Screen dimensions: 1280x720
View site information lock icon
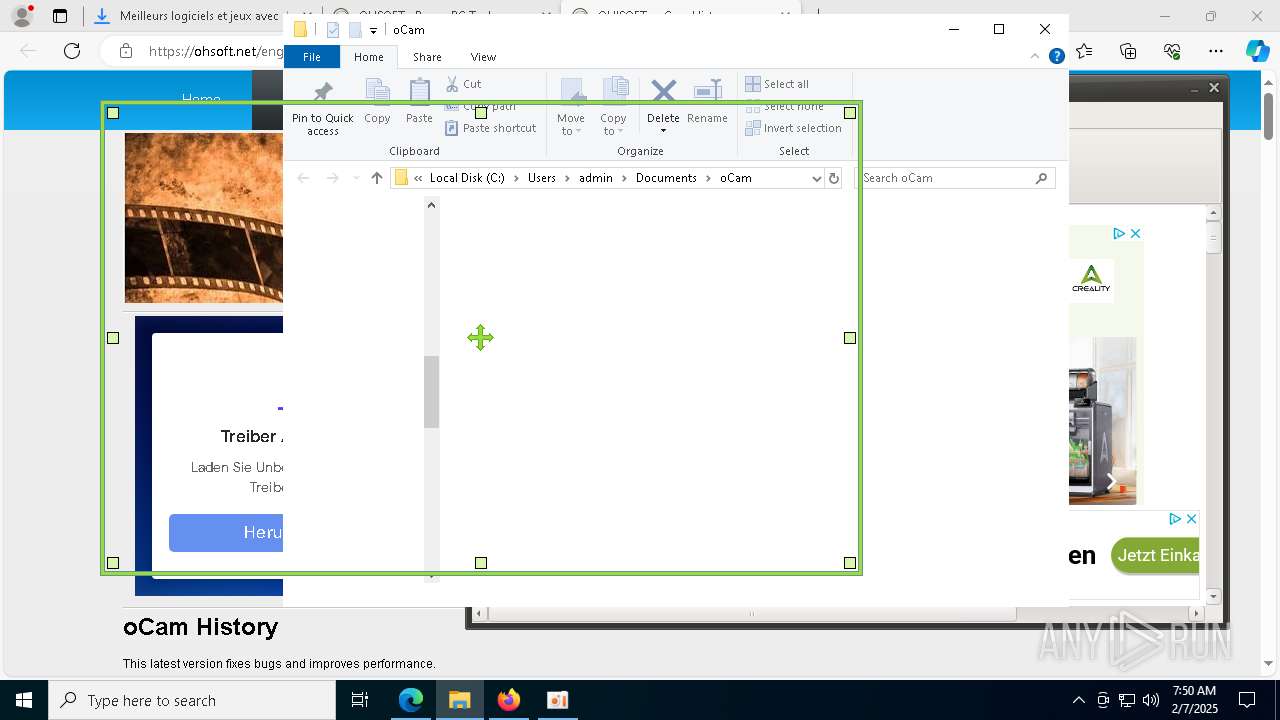coord(126,51)
